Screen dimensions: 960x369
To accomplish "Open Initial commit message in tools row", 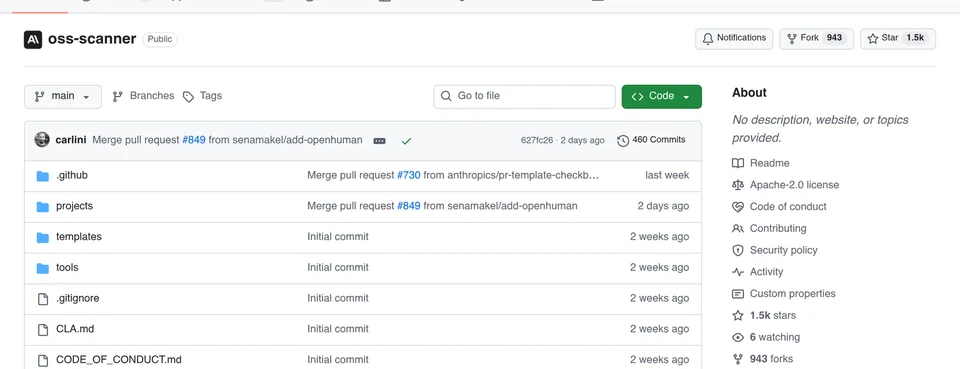I will 338,267.
